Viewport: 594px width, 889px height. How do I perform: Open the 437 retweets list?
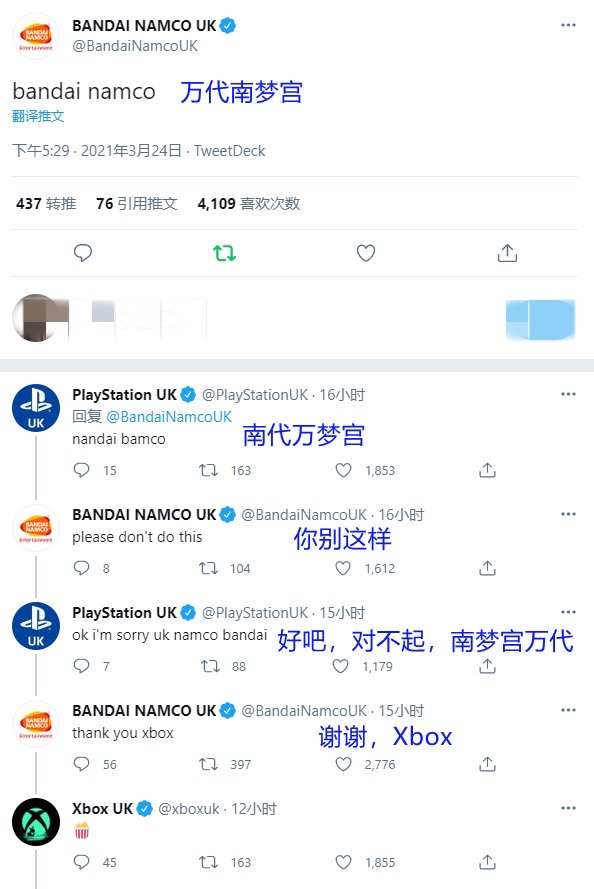click(46, 204)
